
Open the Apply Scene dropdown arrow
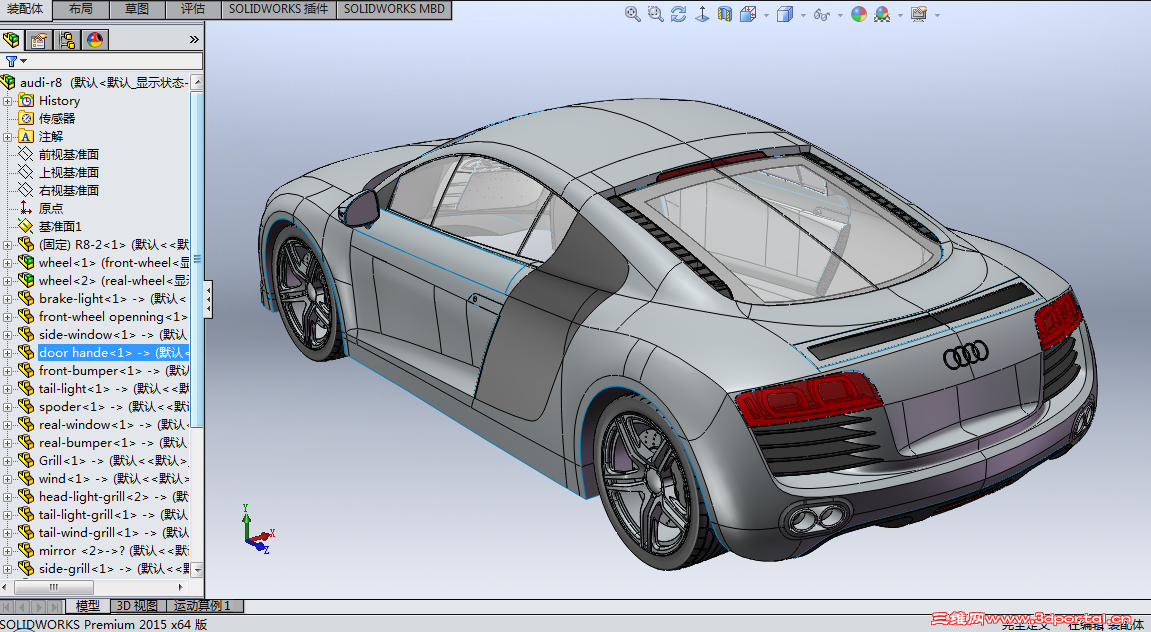(x=900, y=15)
